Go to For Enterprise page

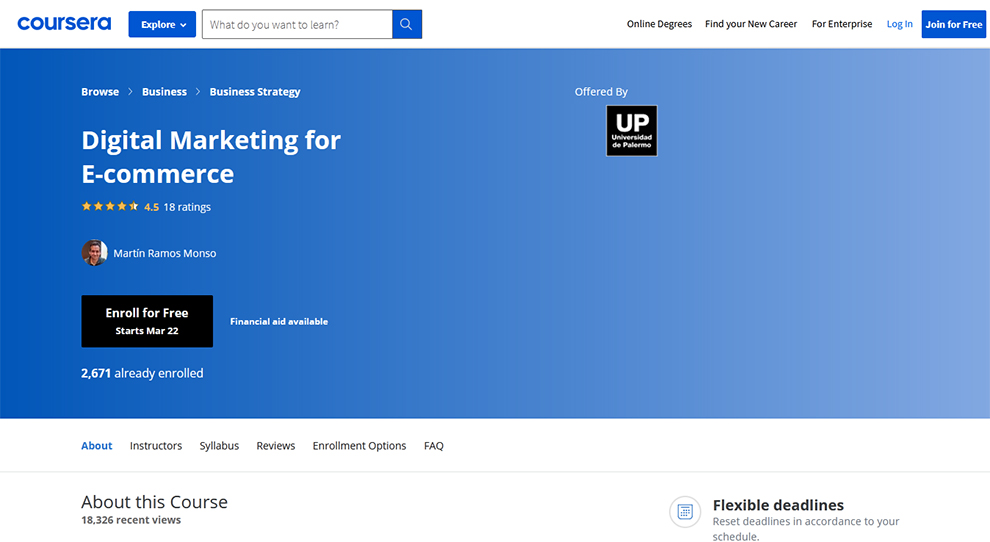[842, 24]
